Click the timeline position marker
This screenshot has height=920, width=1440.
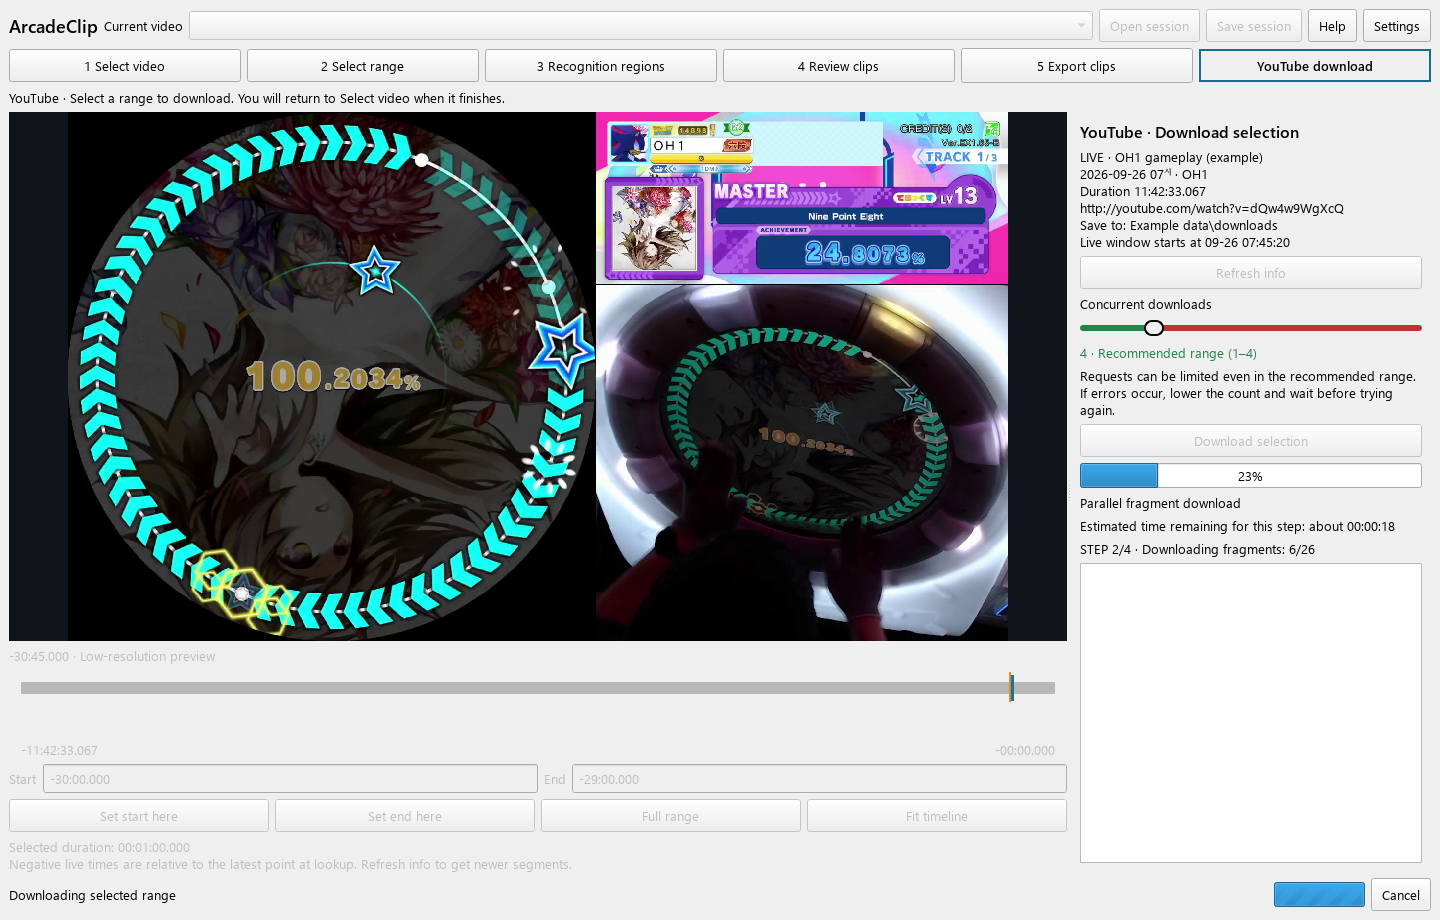(1012, 687)
